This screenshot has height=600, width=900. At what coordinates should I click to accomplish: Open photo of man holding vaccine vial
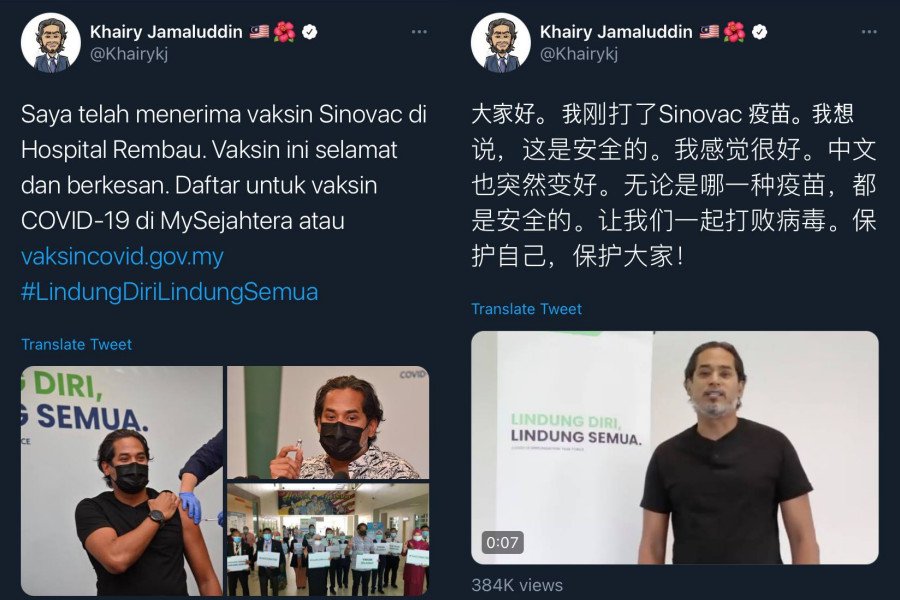coord(328,423)
